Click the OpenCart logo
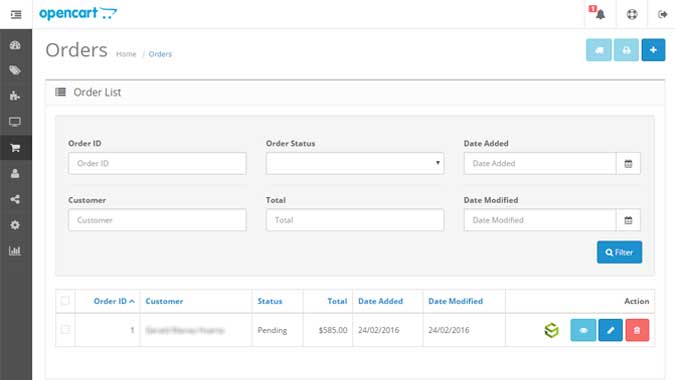The height and width of the screenshot is (380, 675). [78, 13]
